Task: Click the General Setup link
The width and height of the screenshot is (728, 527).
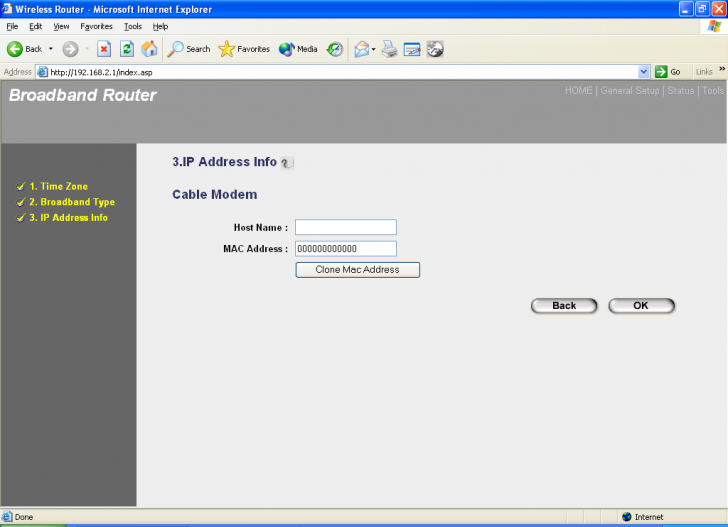Action: click(x=630, y=91)
